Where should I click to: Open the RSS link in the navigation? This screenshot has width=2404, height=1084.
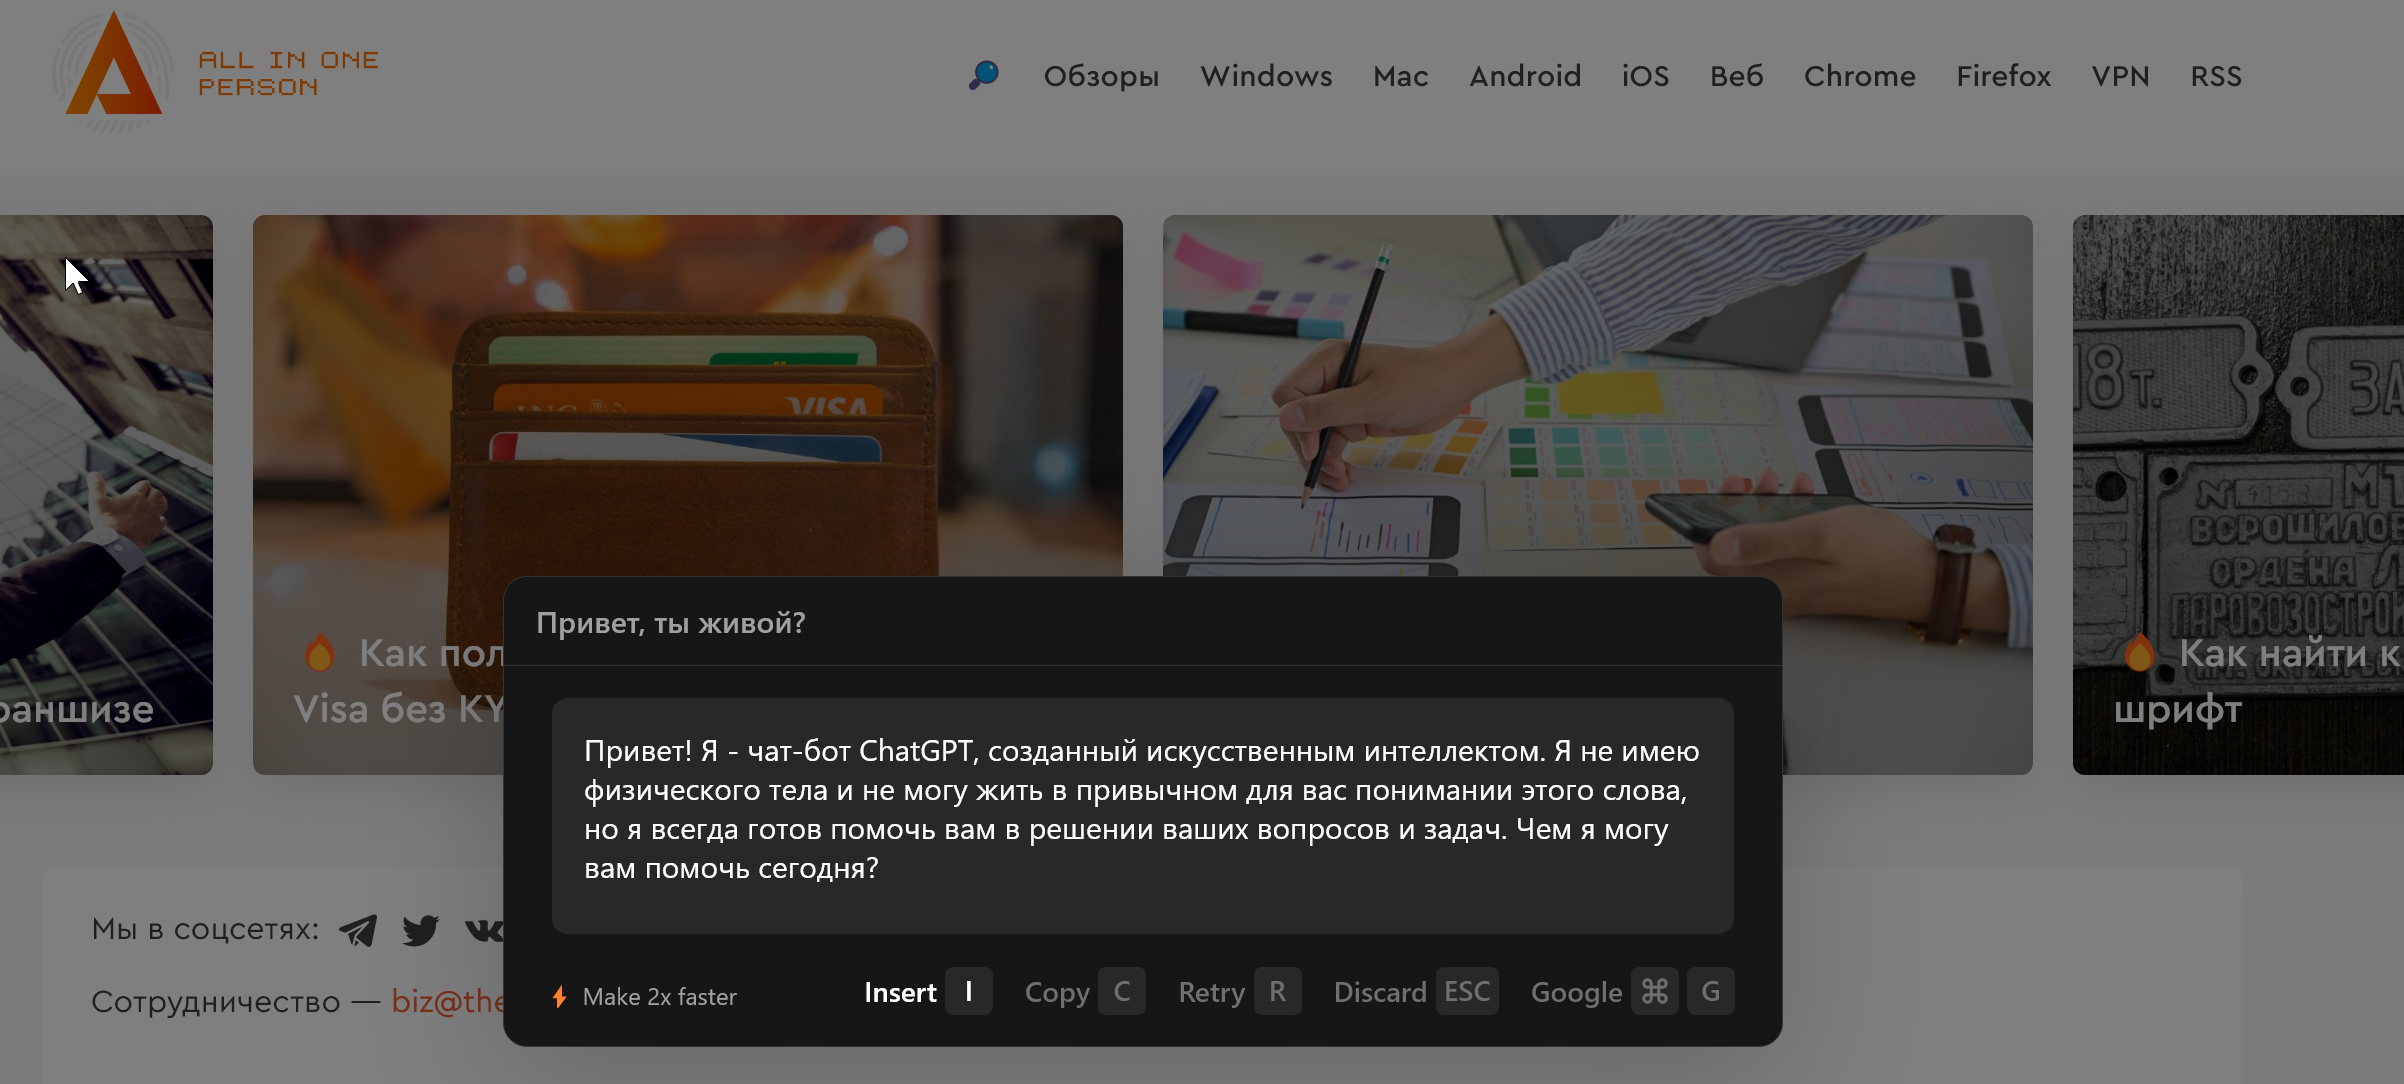(2216, 76)
